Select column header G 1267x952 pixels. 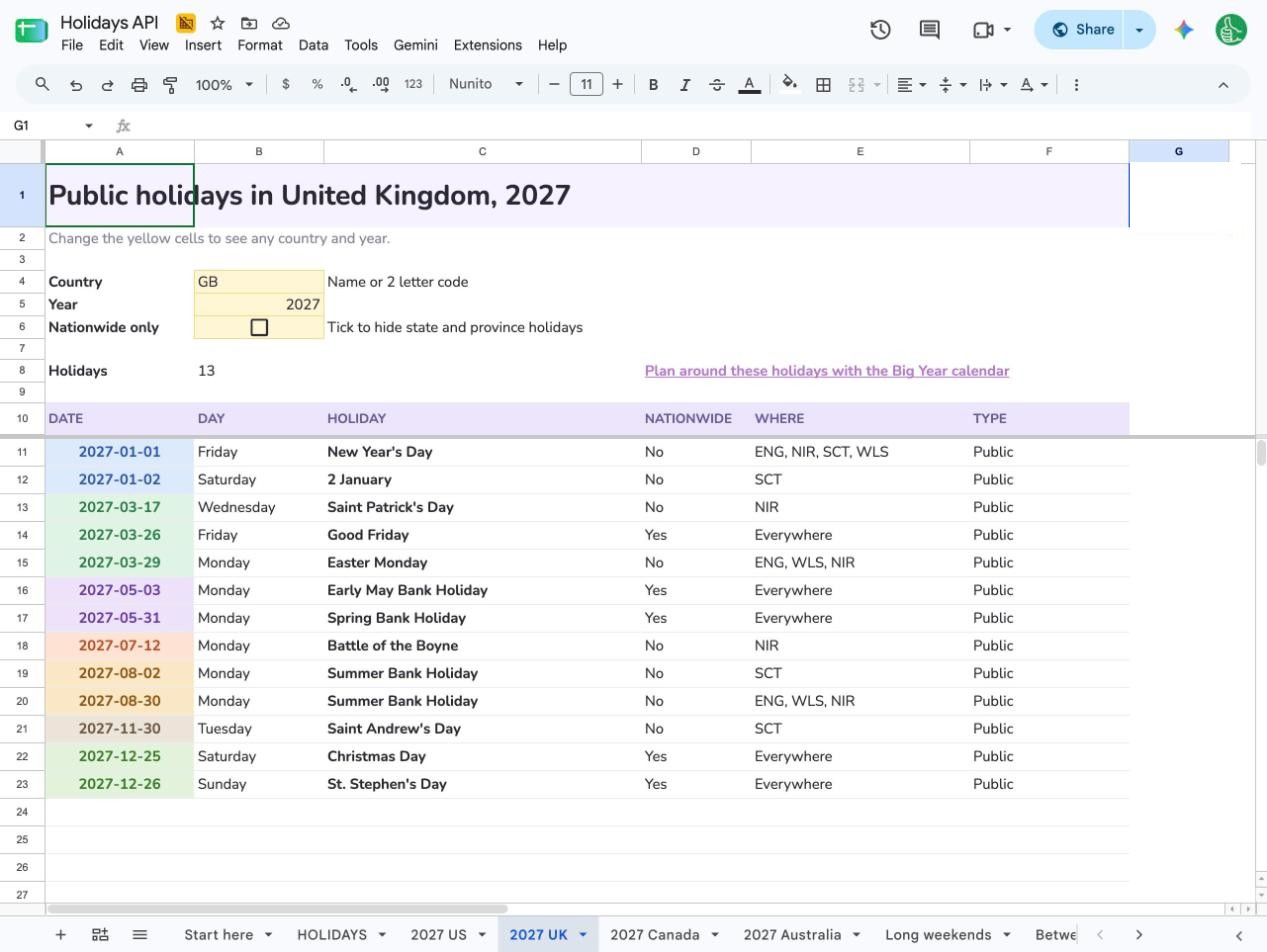pyautogui.click(x=1178, y=151)
